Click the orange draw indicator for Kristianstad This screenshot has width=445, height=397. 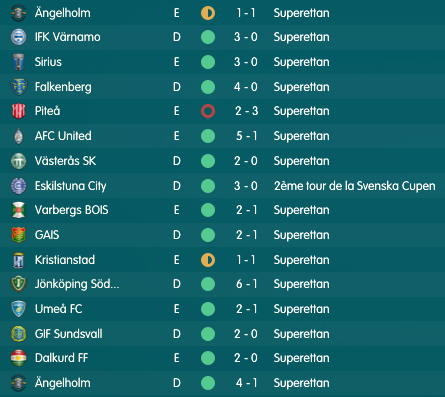[208, 260]
